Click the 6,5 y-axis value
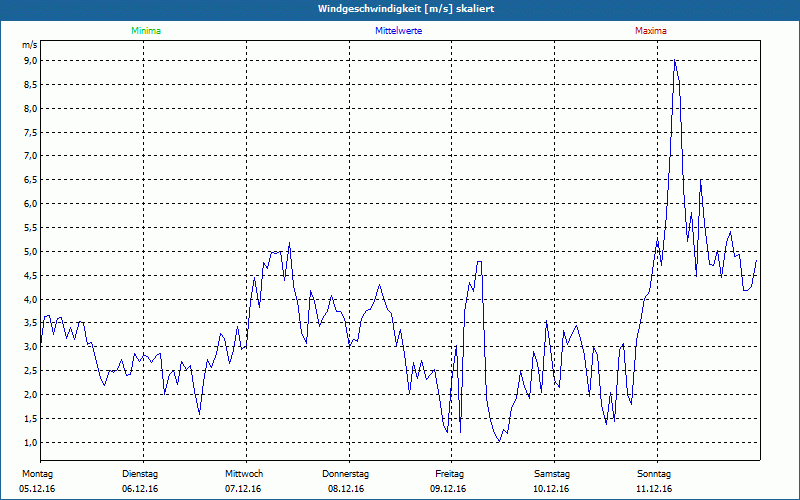The height and width of the screenshot is (500, 800). pos(31,180)
